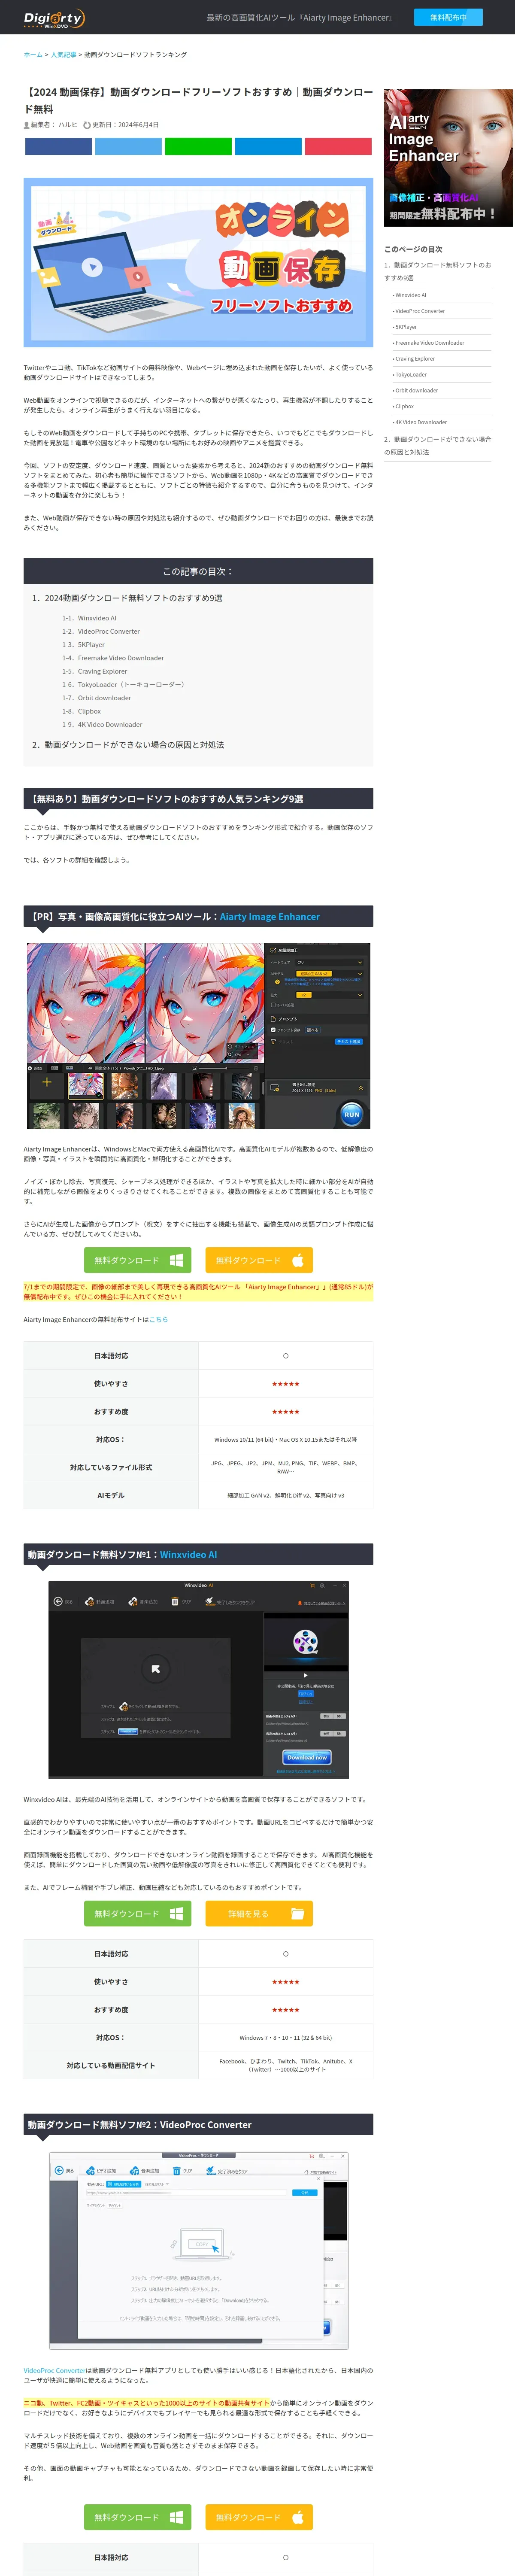Share using the red share button
Screen dimensions: 515x2576
[x=338, y=147]
